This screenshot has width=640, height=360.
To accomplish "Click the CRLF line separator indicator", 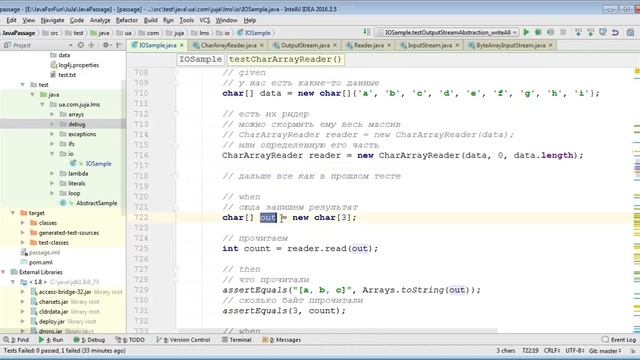I will [551, 351].
